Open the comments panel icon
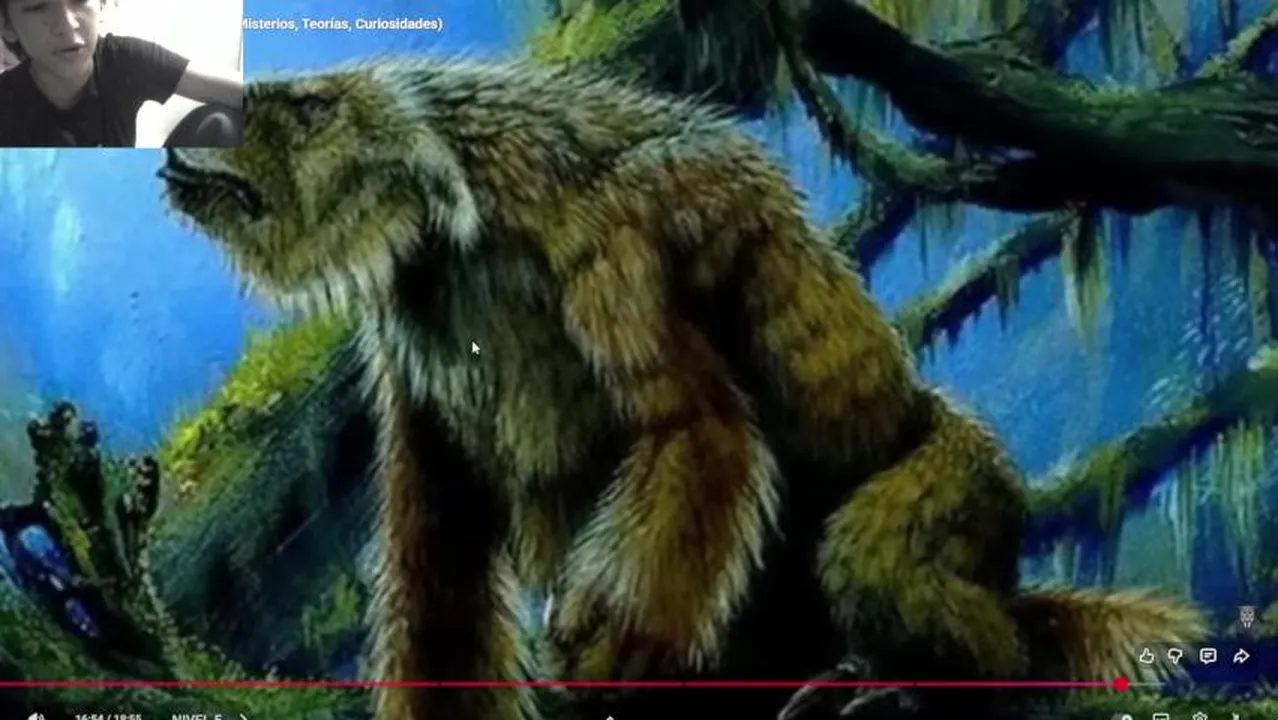The height and width of the screenshot is (720, 1278). point(1208,656)
